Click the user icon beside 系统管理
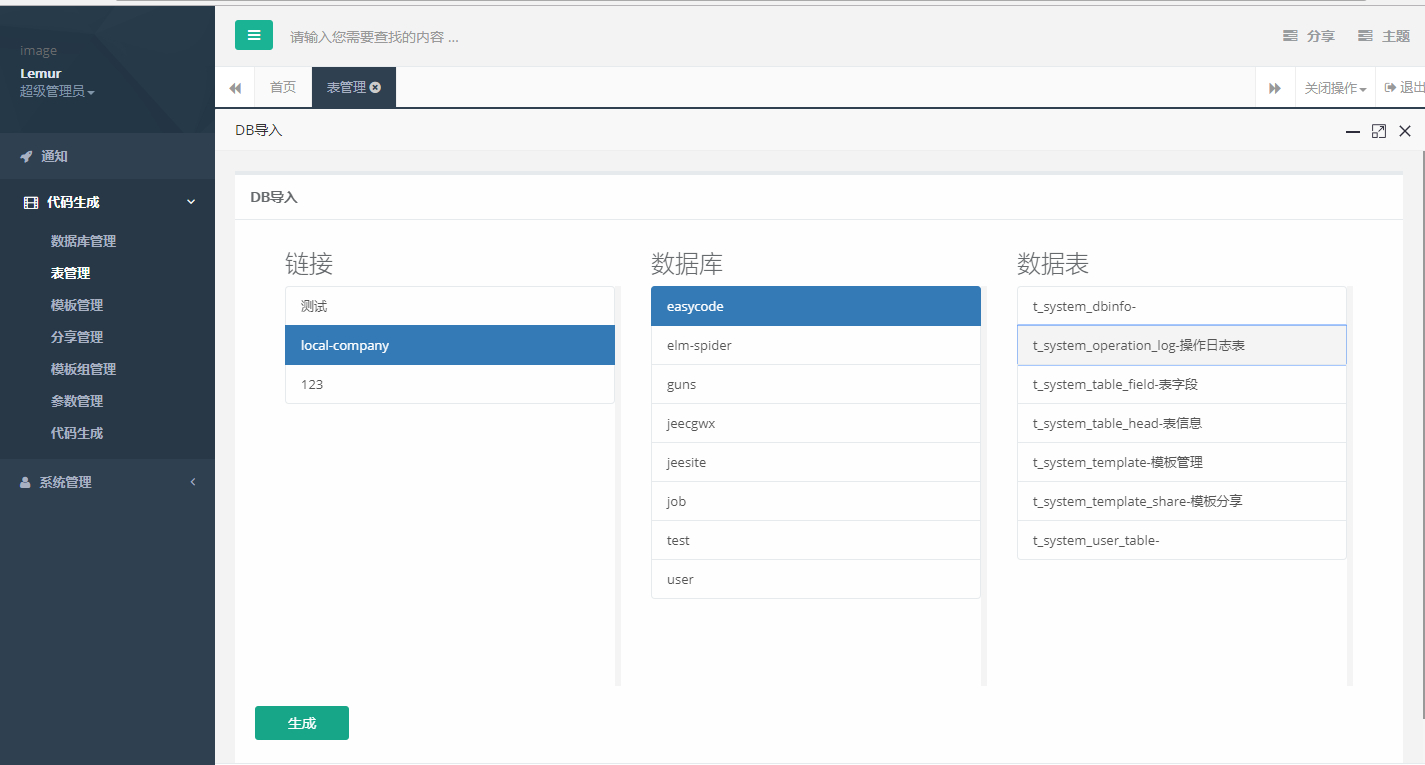Screen dimensions: 1425x765 (x=25, y=482)
